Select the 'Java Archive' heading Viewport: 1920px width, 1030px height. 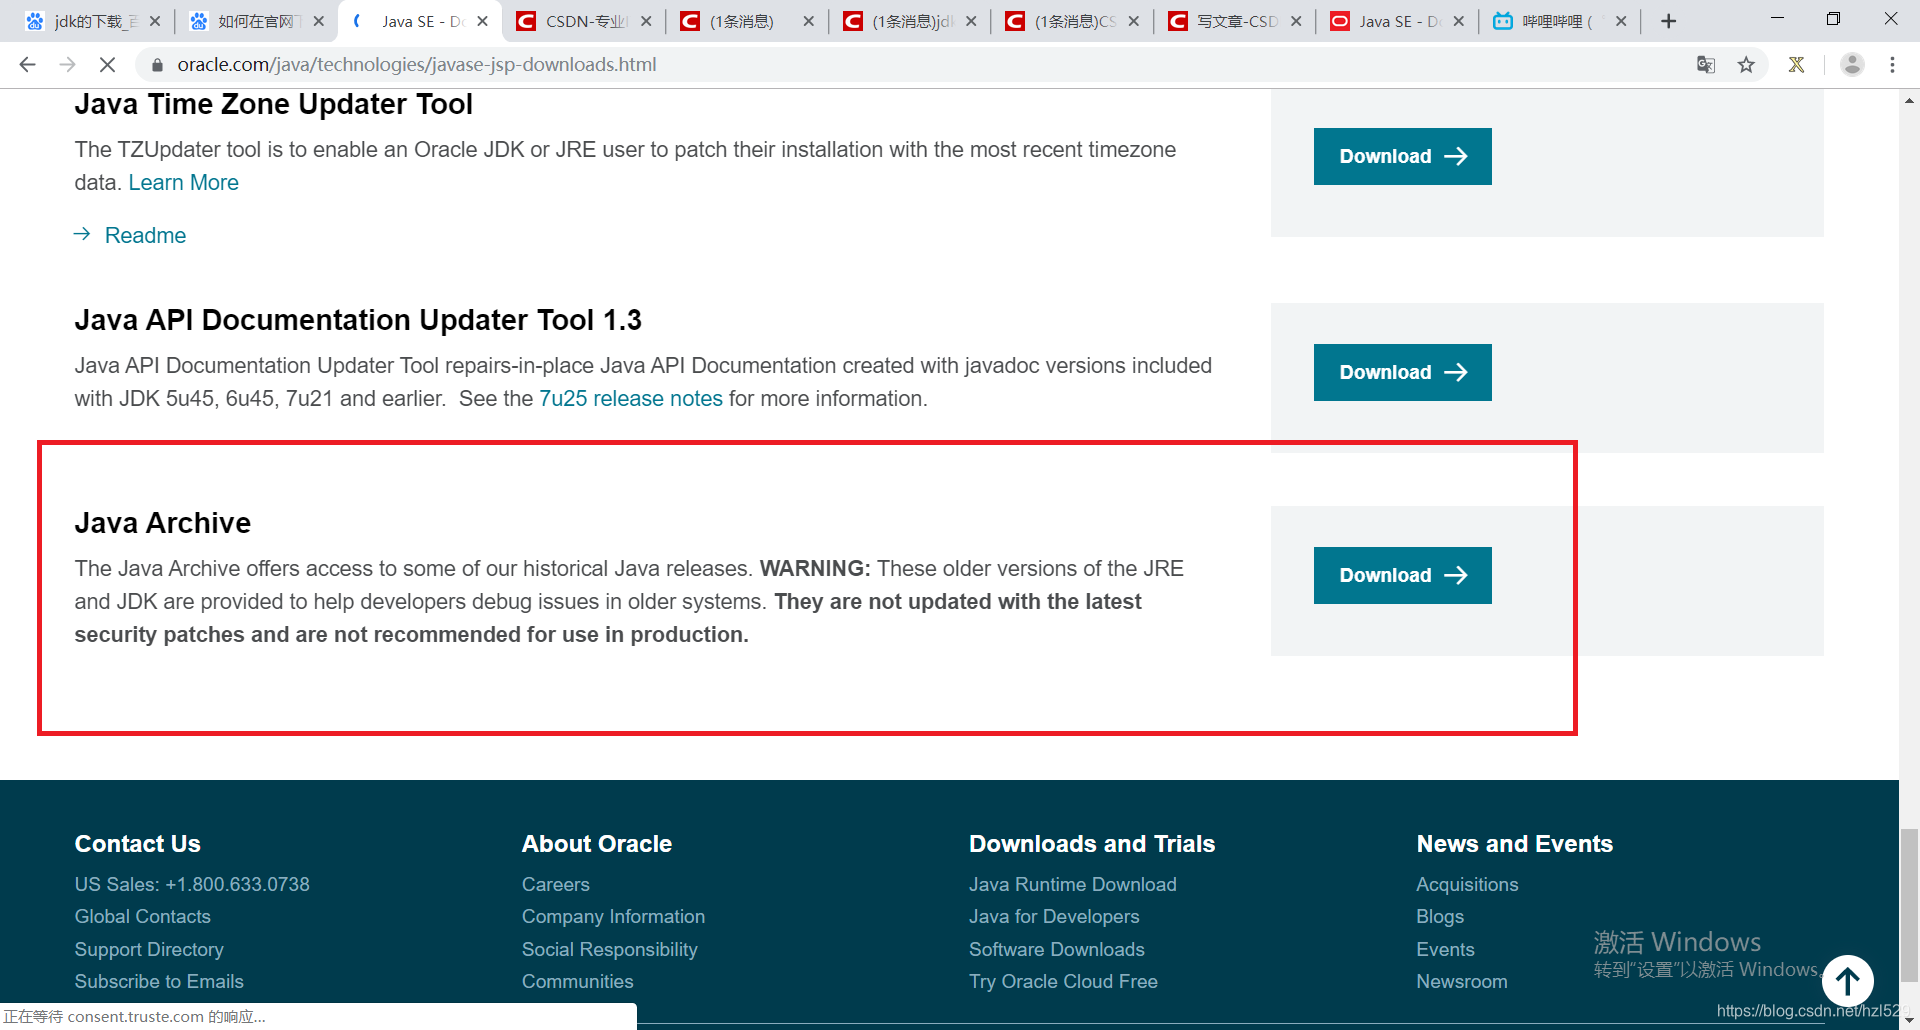click(163, 523)
